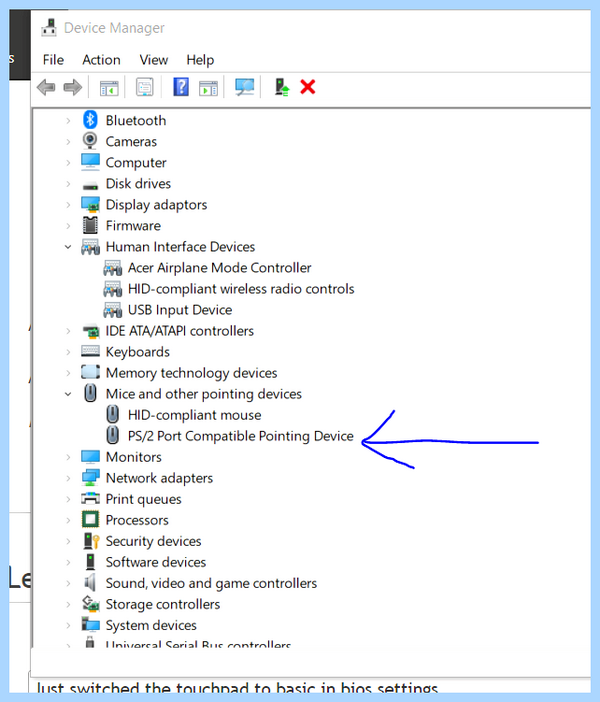Click the Device Manager title bar icon
This screenshot has height=702, width=600.
49,27
